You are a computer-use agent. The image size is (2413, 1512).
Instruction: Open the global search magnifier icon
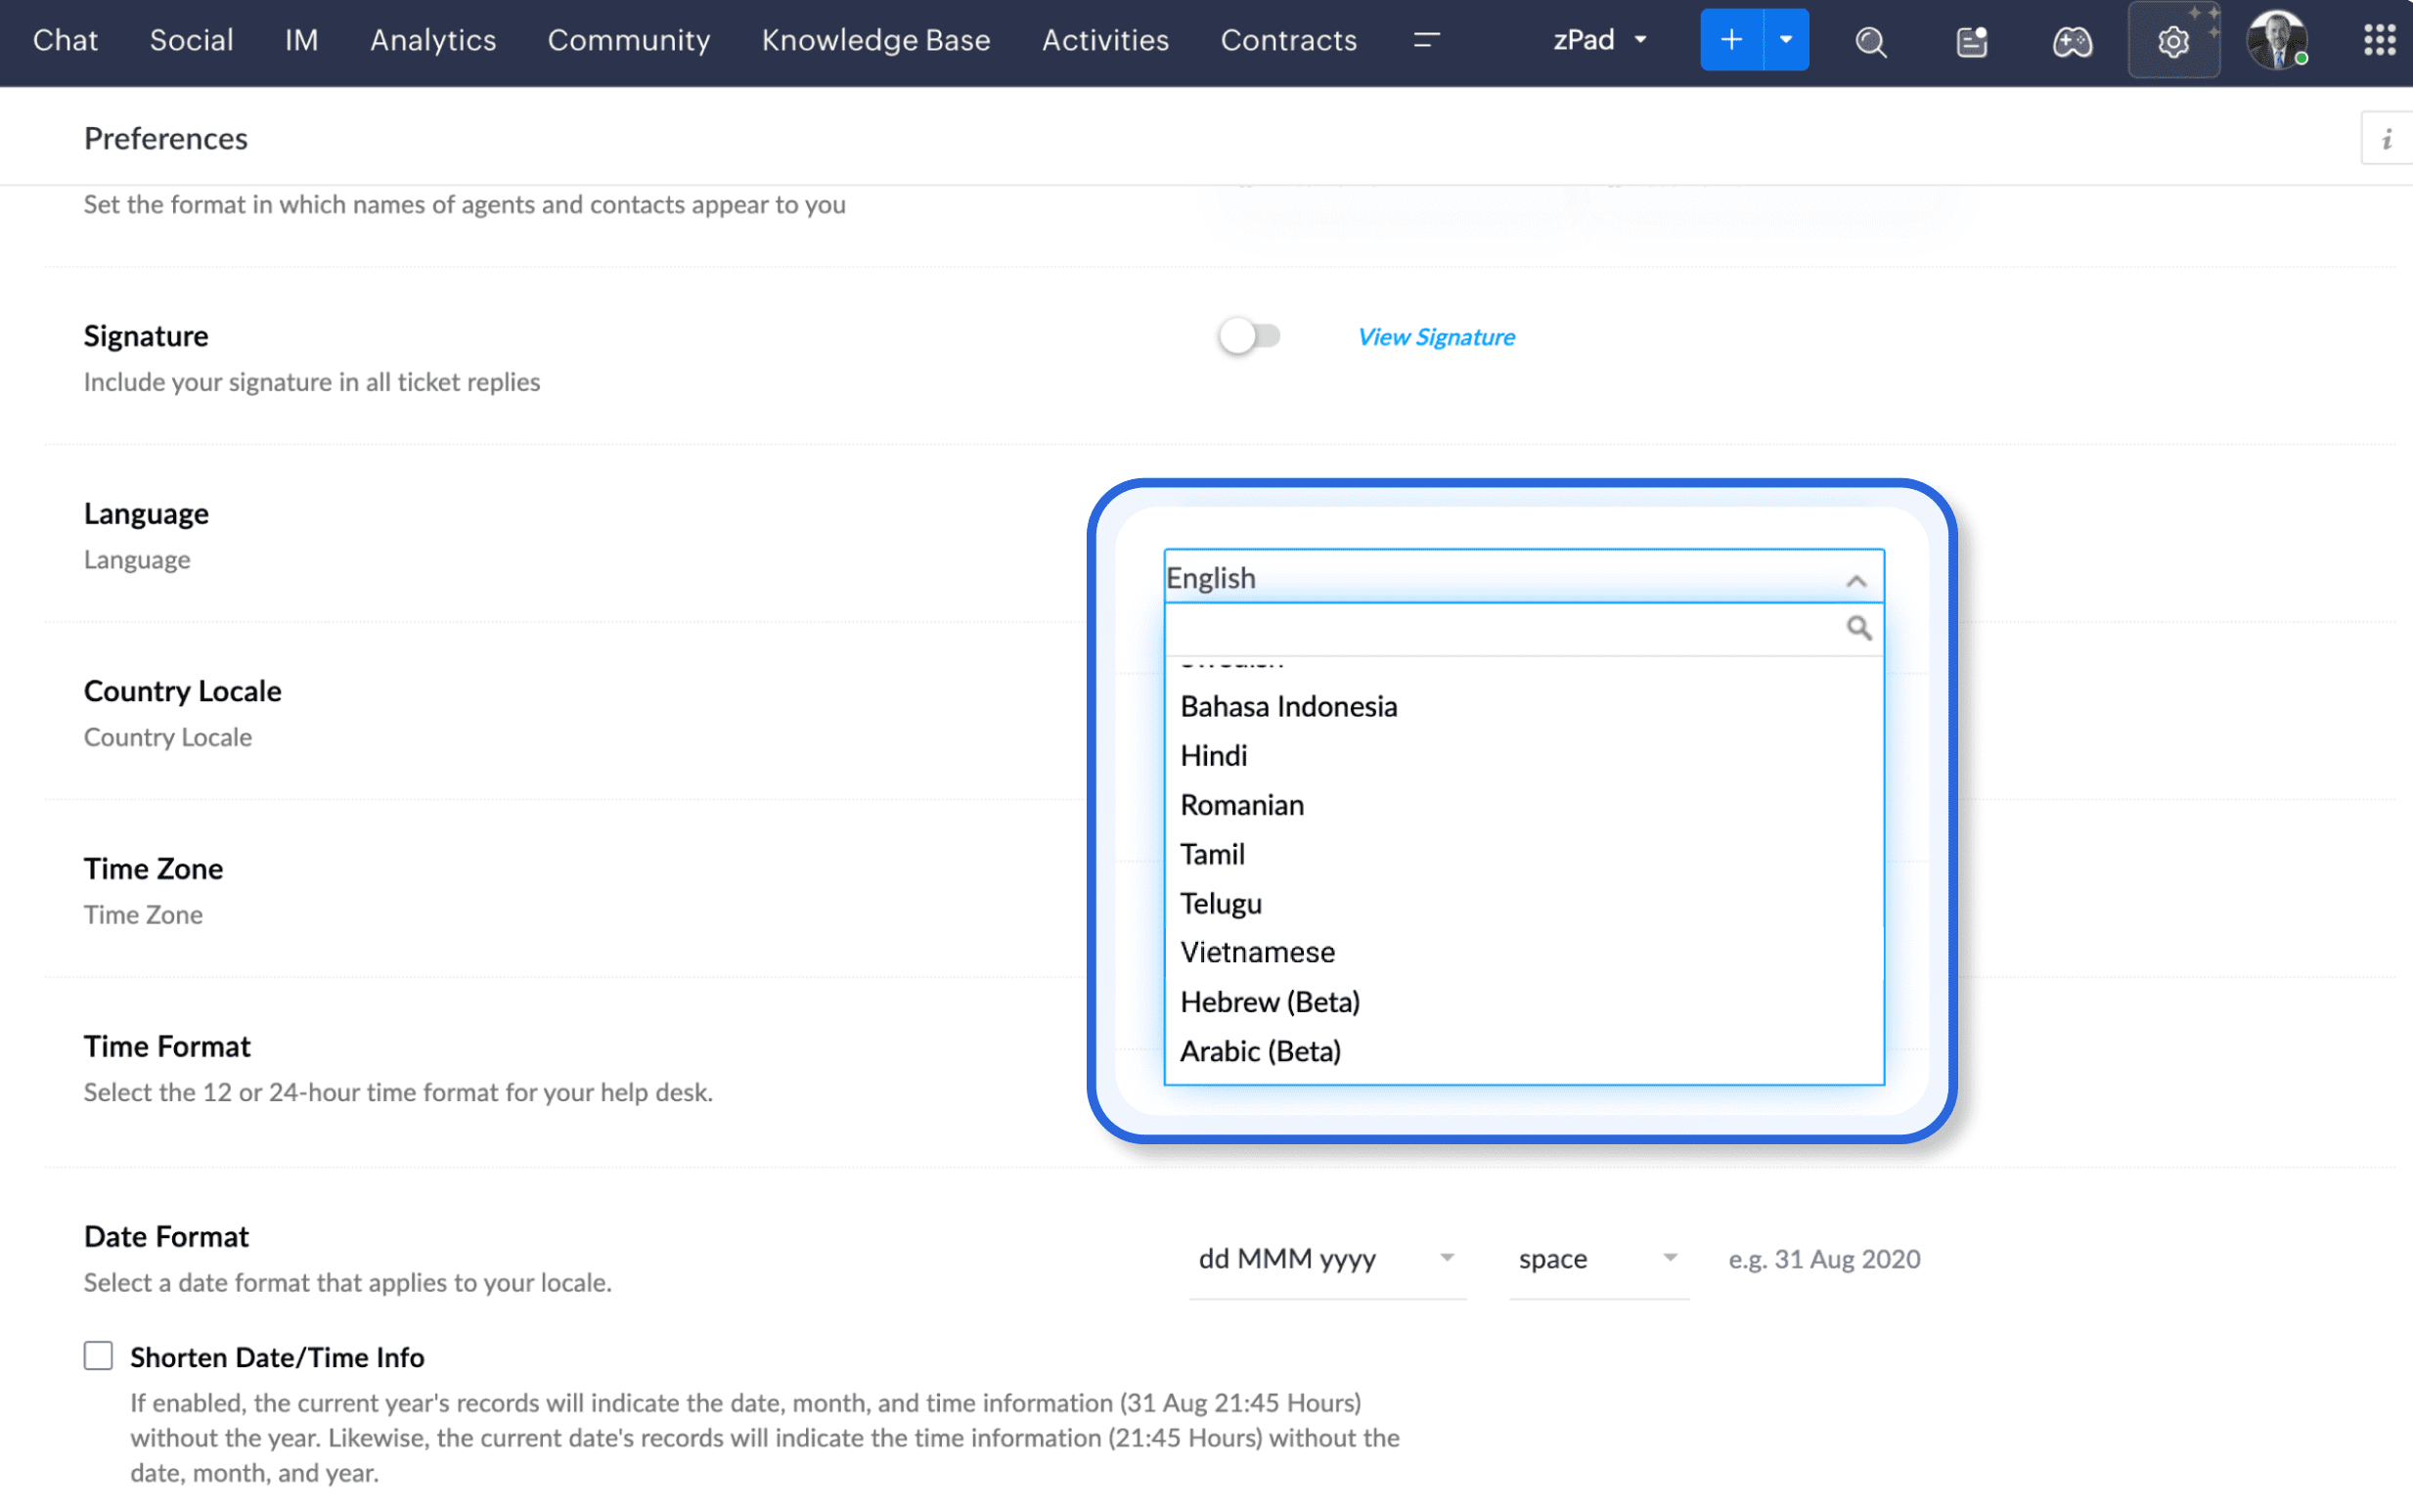click(x=1870, y=42)
